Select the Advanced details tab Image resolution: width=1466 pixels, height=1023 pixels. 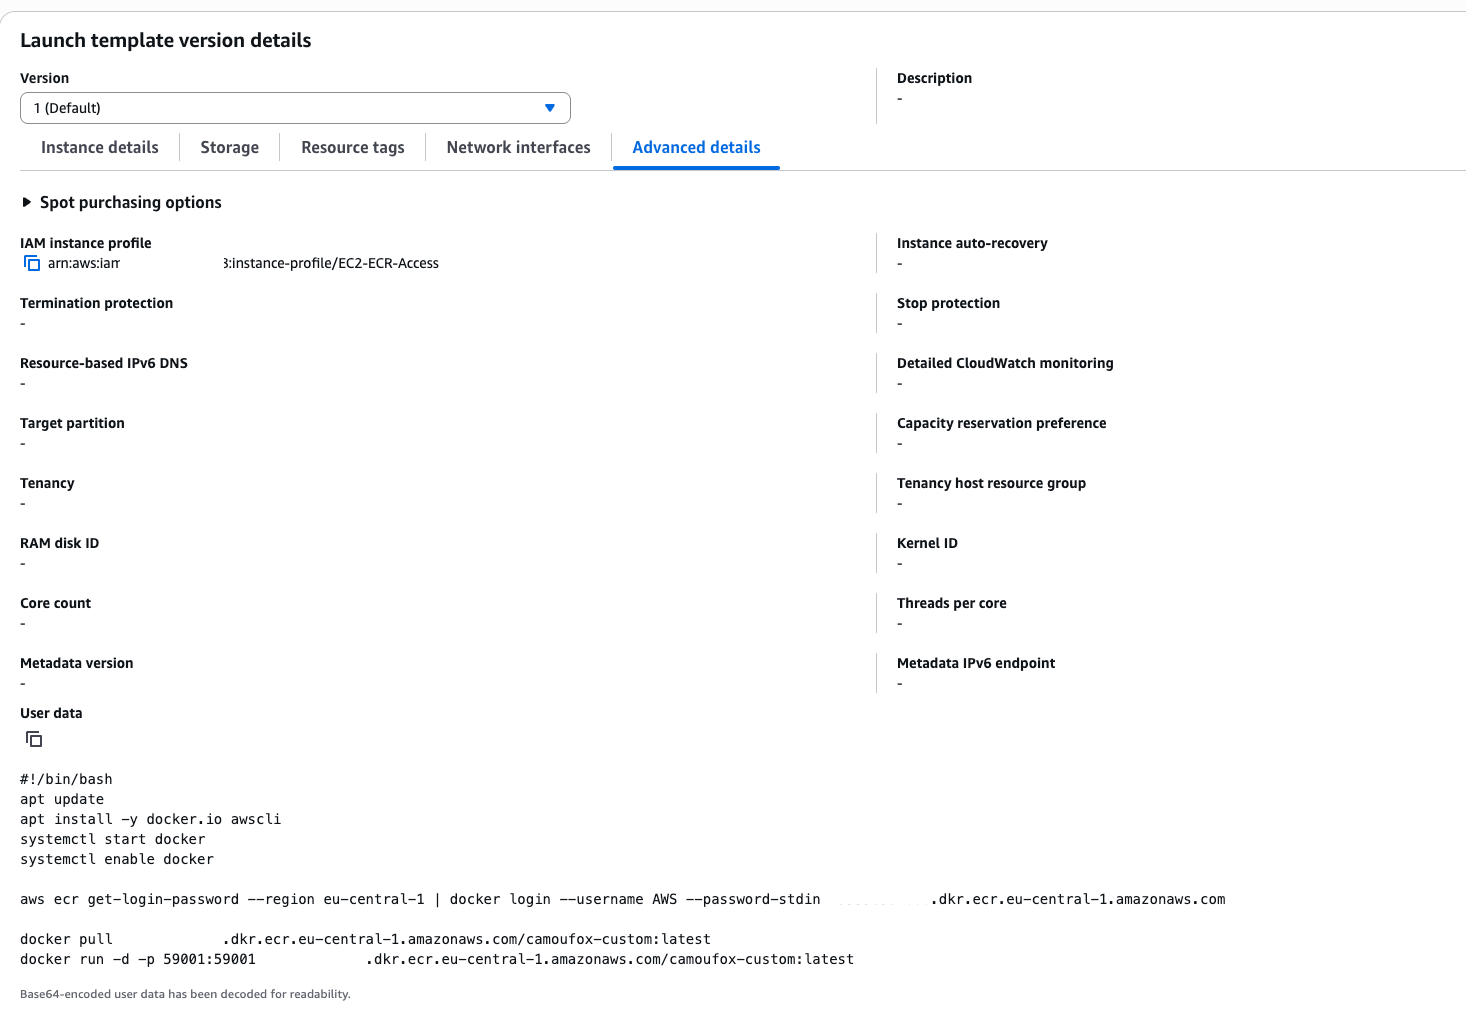pyautogui.click(x=697, y=147)
